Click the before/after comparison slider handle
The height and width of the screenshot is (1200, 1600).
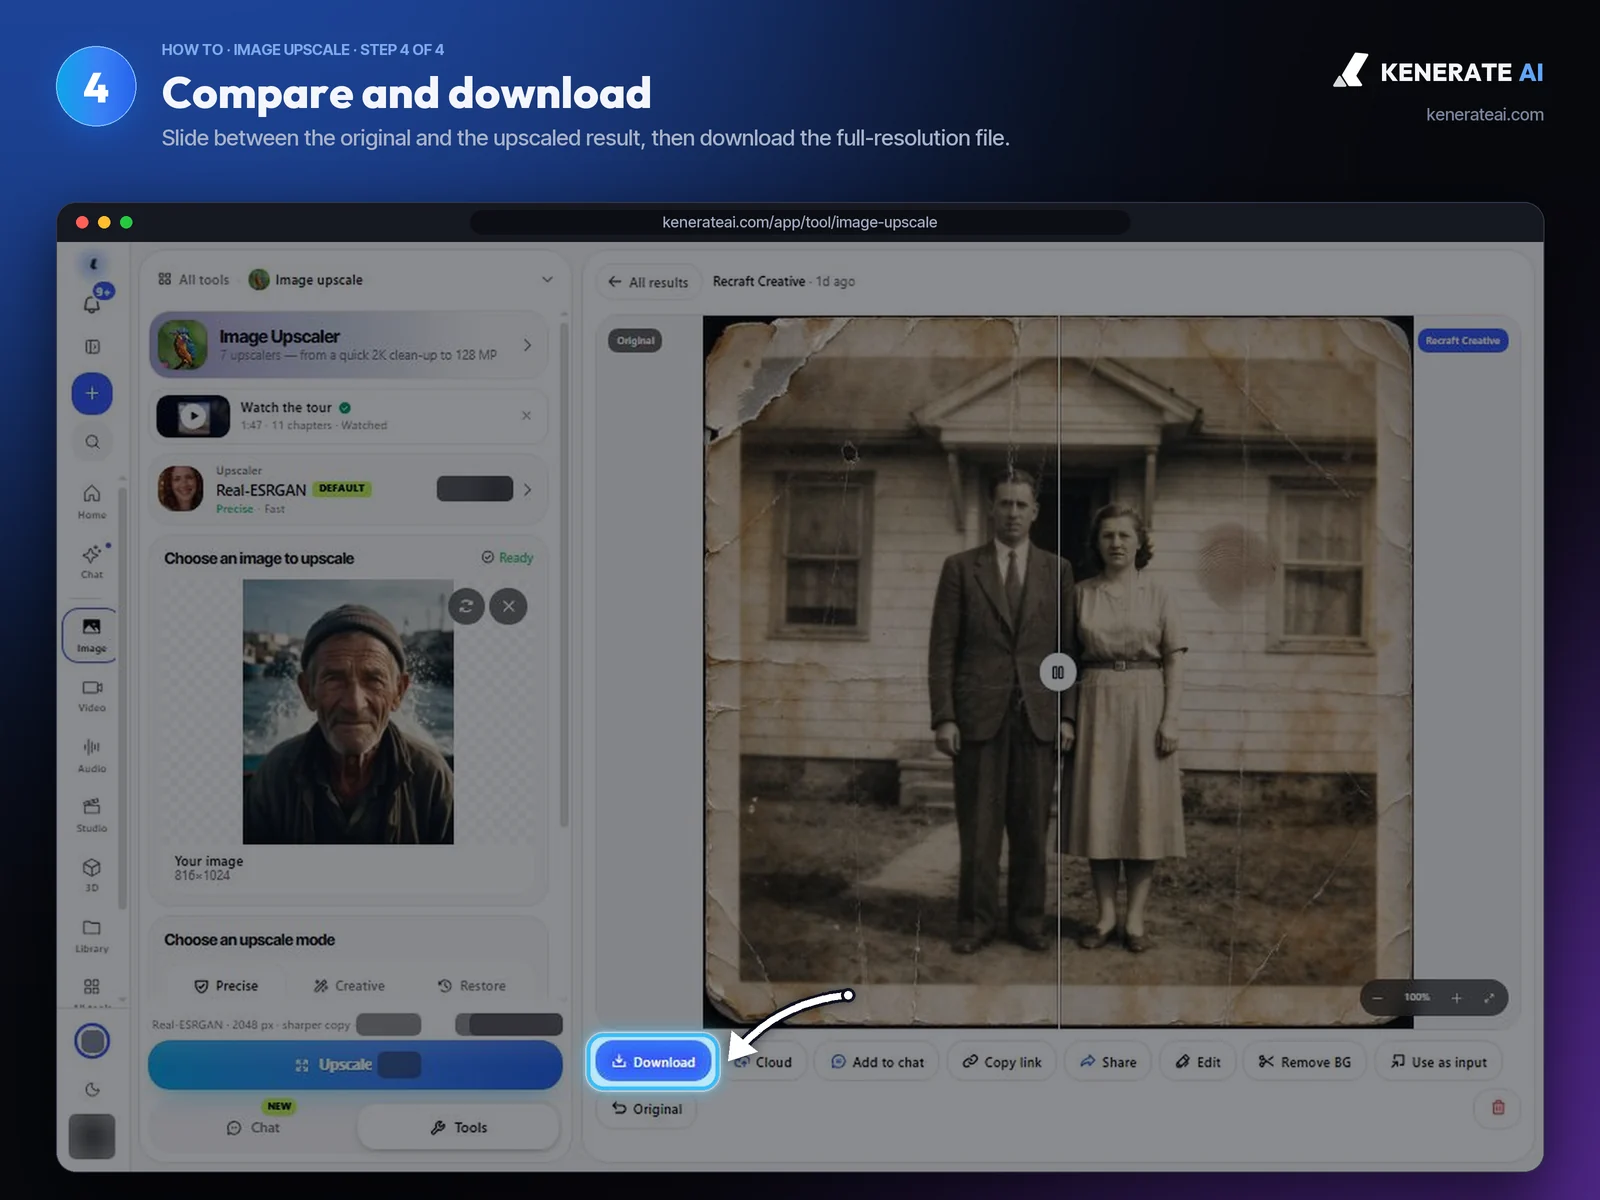click(1058, 672)
